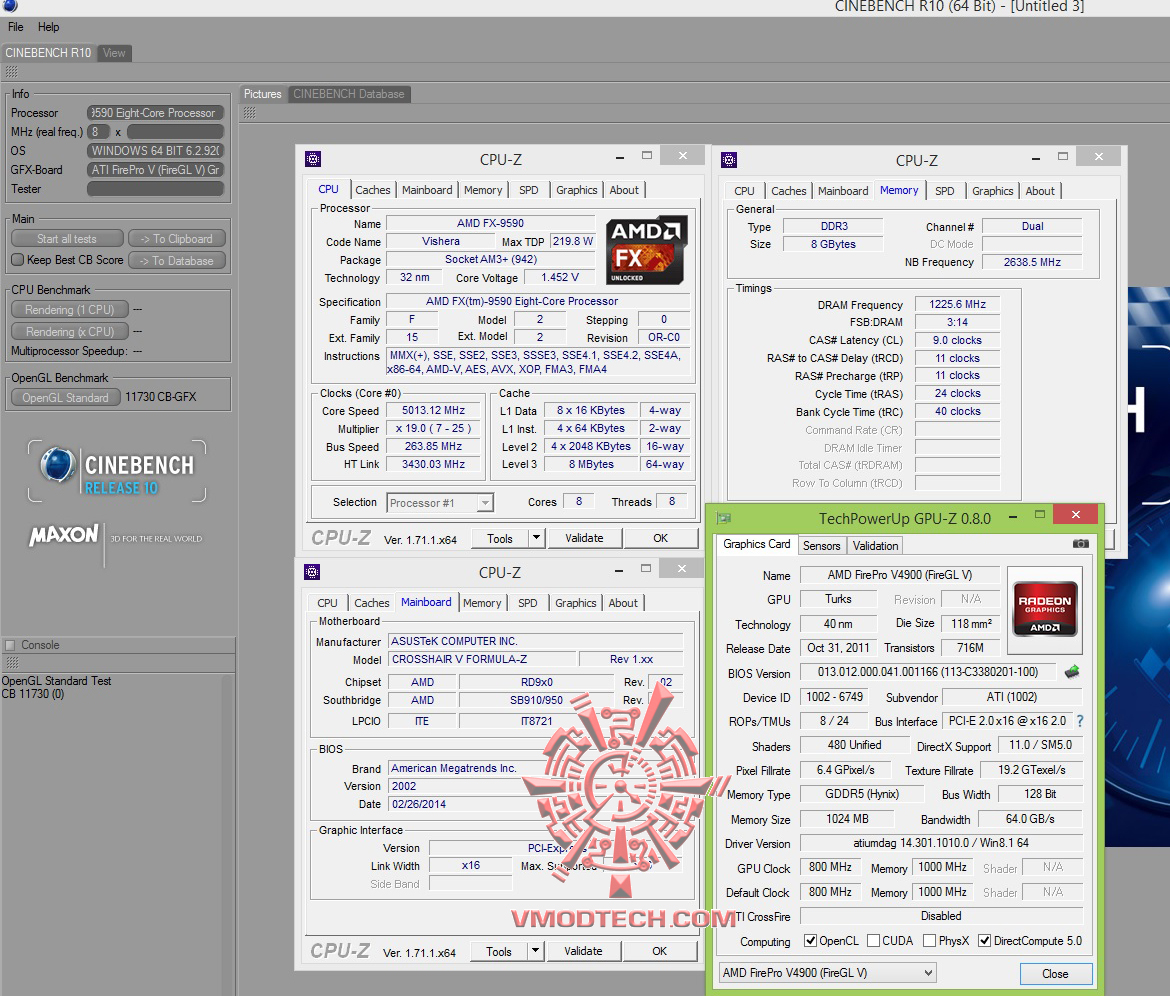Click the console output scrollbar

(228, 834)
